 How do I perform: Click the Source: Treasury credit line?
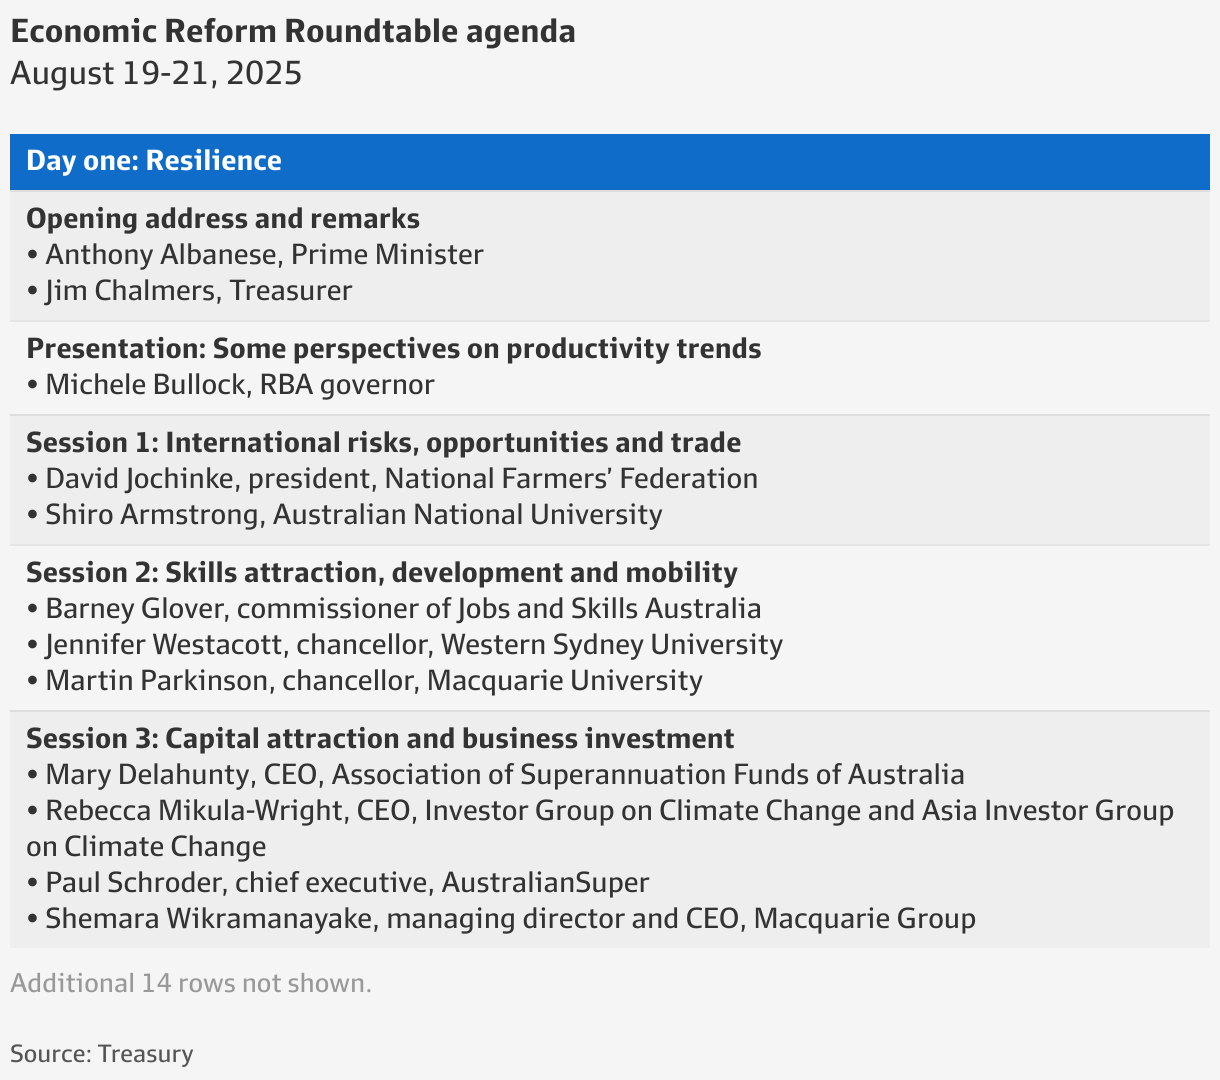[x=102, y=1054]
